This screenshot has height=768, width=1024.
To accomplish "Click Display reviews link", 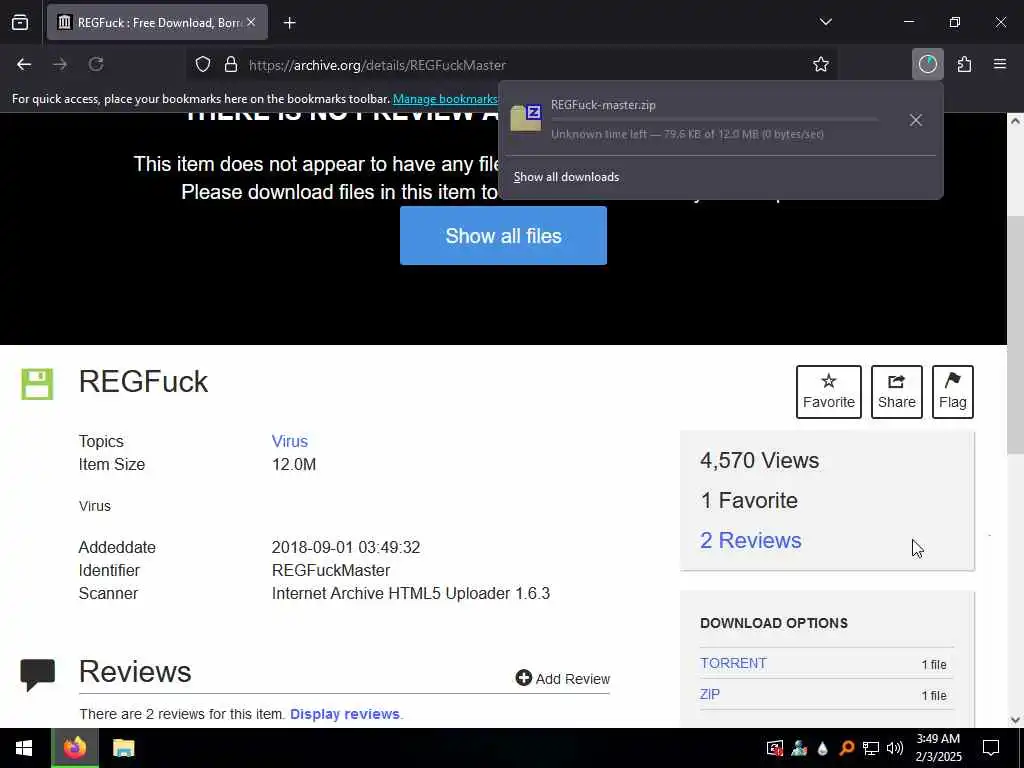I will coord(345,714).
